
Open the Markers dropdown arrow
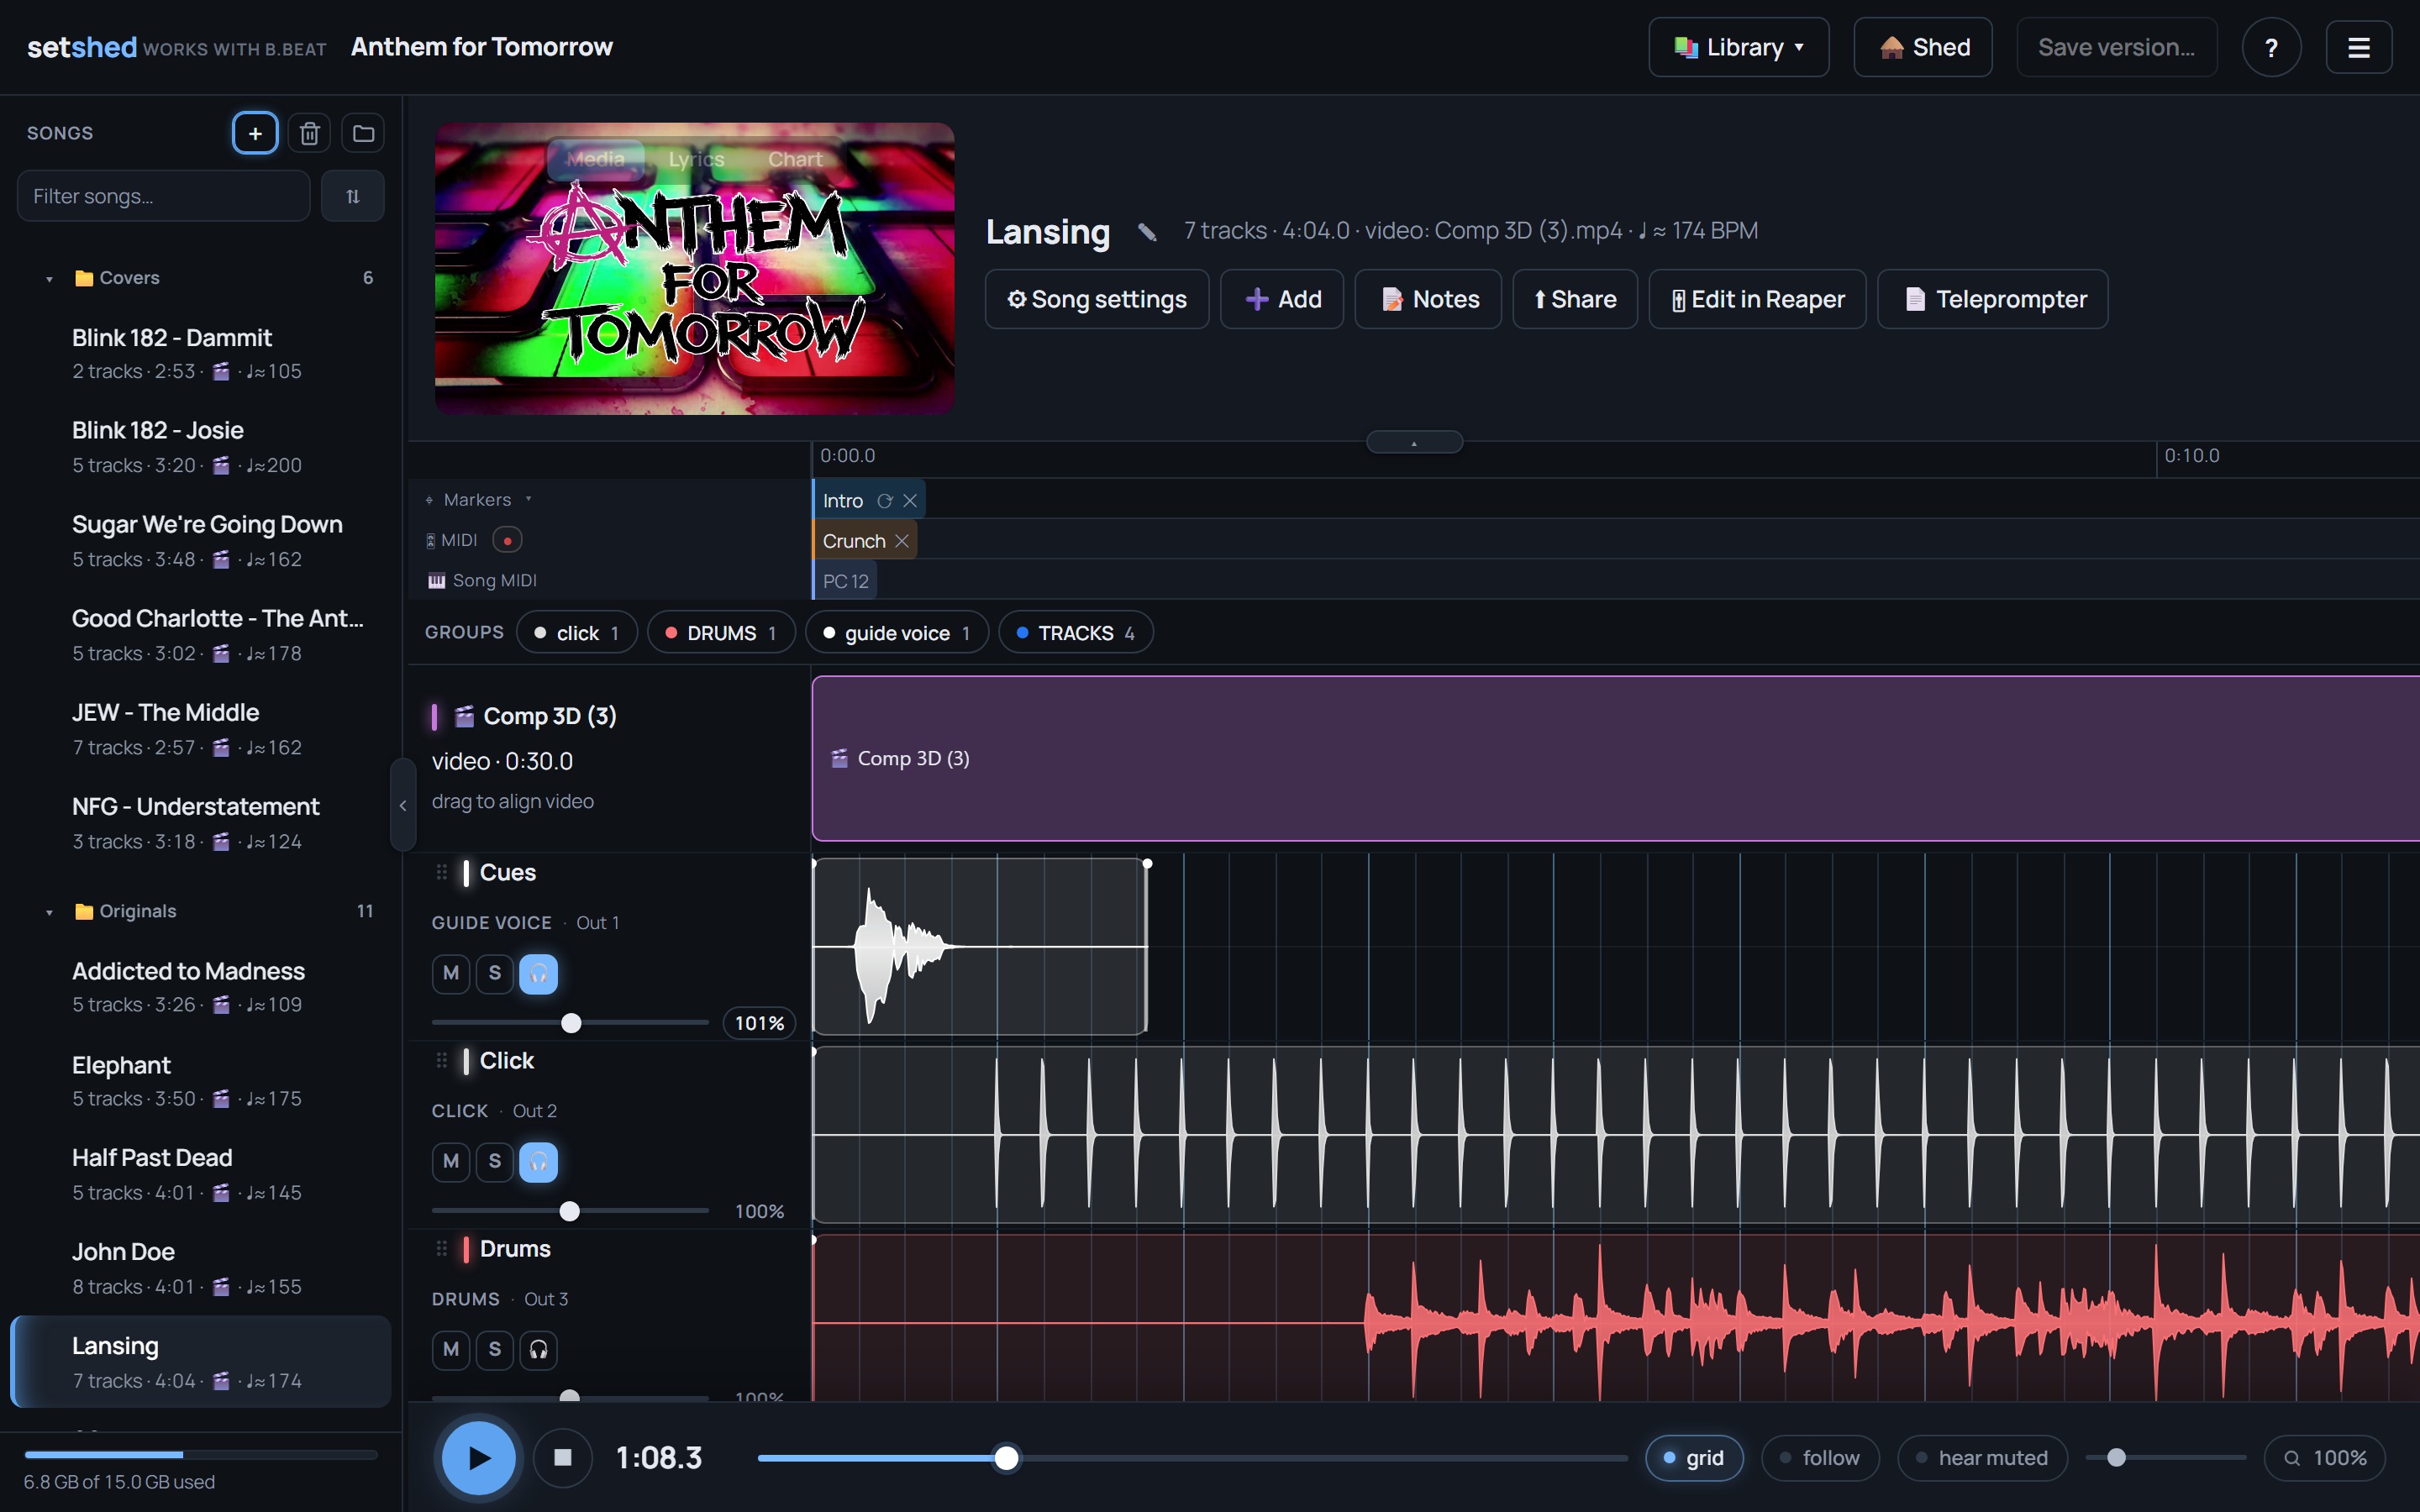point(528,499)
